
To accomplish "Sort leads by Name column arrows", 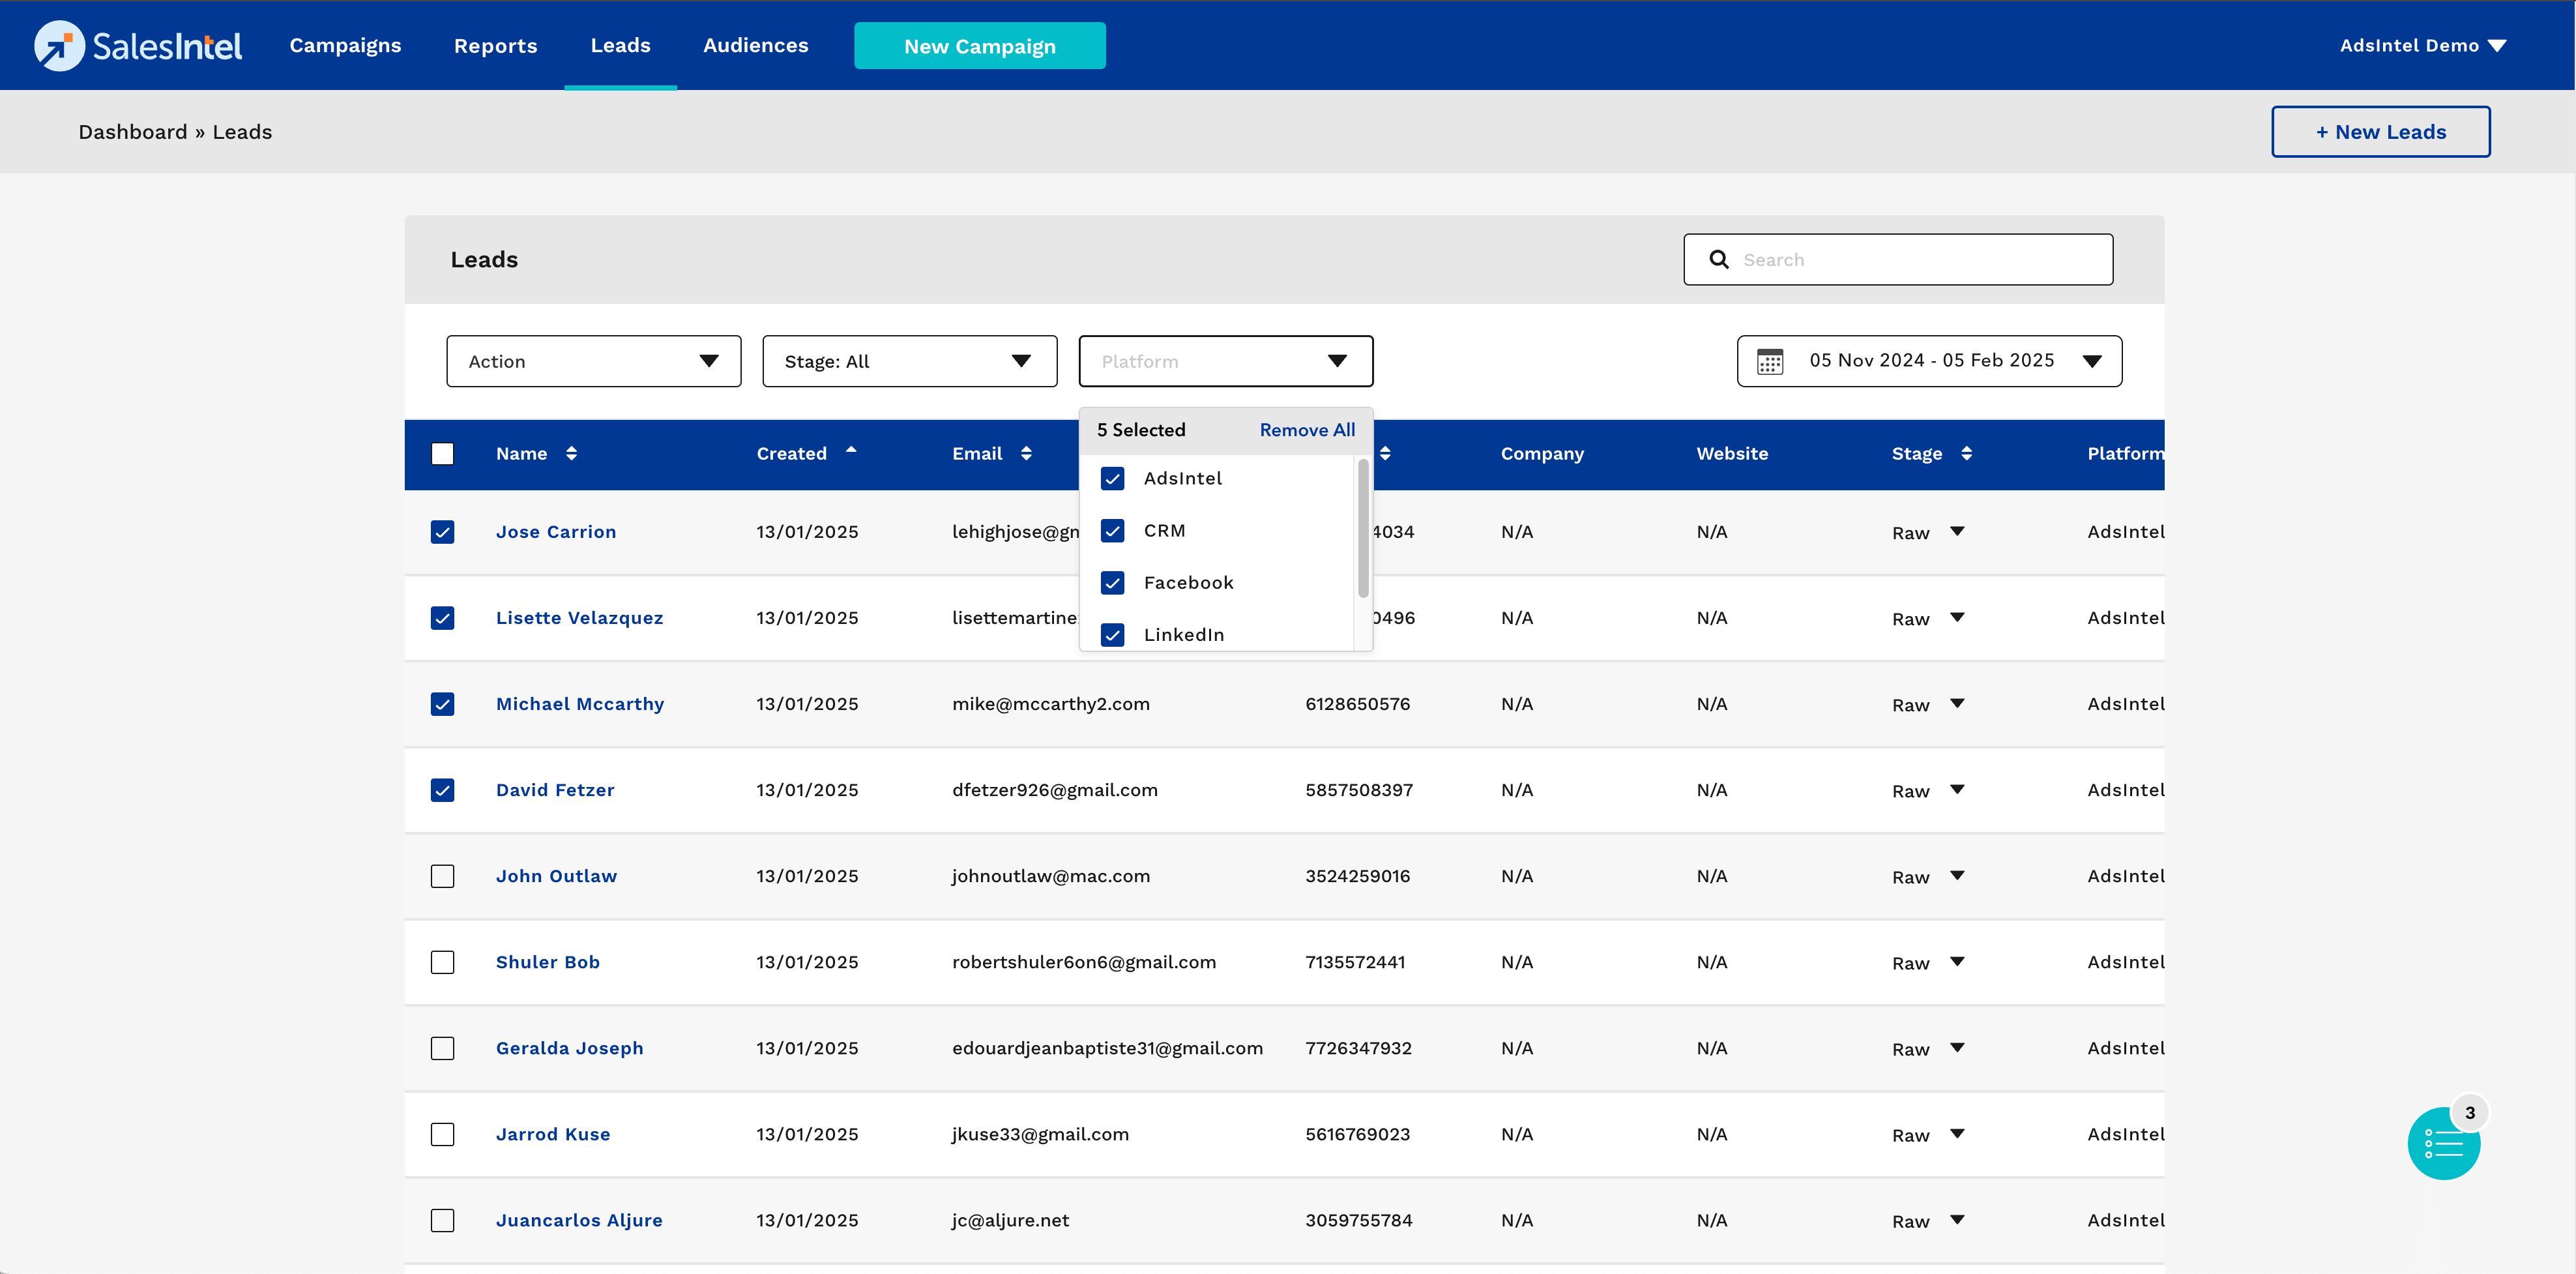I will 571,454.
